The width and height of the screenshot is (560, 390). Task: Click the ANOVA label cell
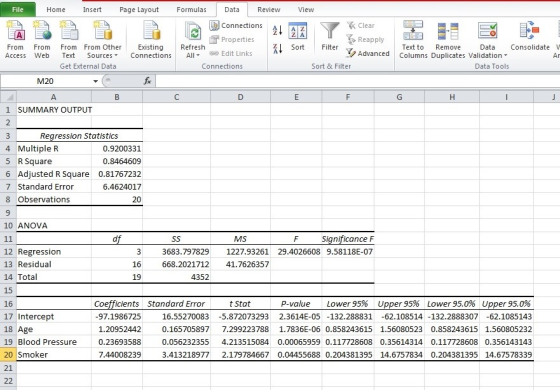pos(54,226)
